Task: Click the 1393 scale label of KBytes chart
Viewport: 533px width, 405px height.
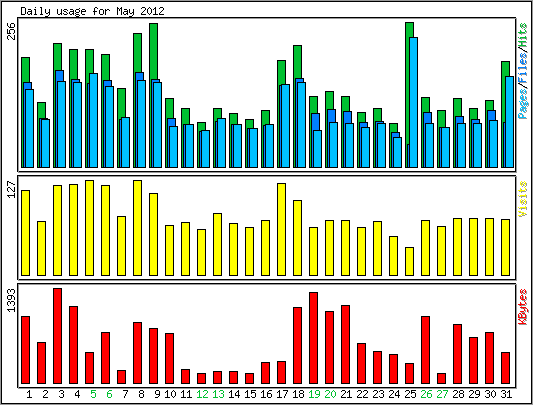Action: (x=12, y=300)
